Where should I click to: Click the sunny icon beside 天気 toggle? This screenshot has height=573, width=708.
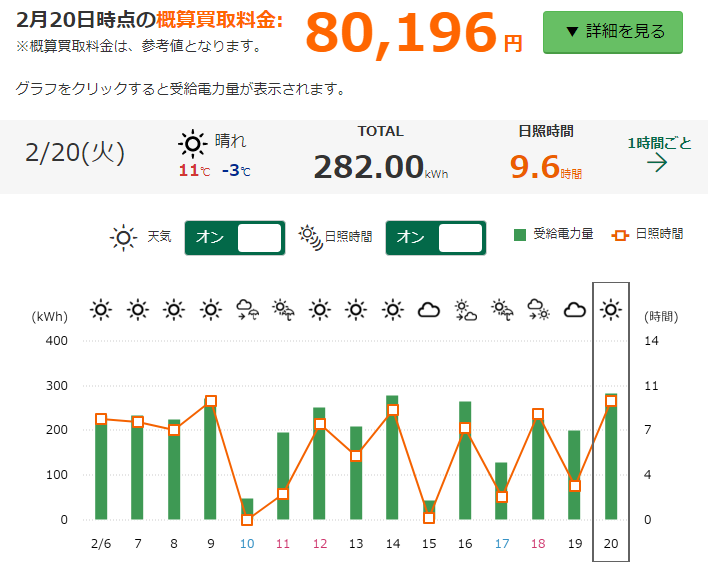[123, 238]
